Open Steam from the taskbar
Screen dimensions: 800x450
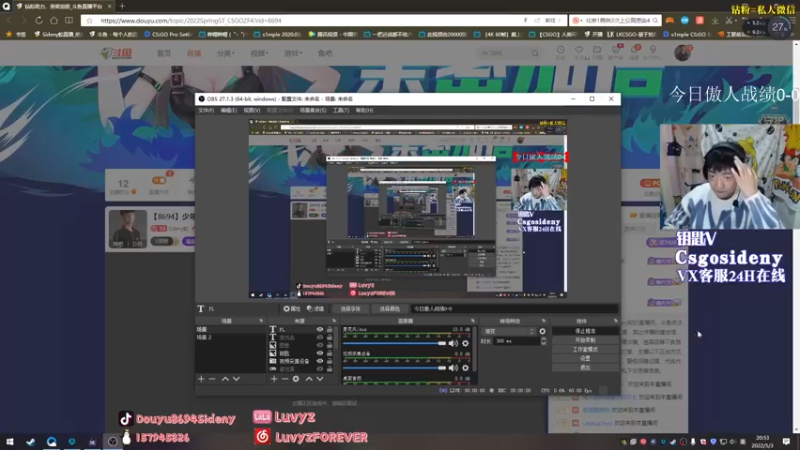pyautogui.click(x=31, y=441)
